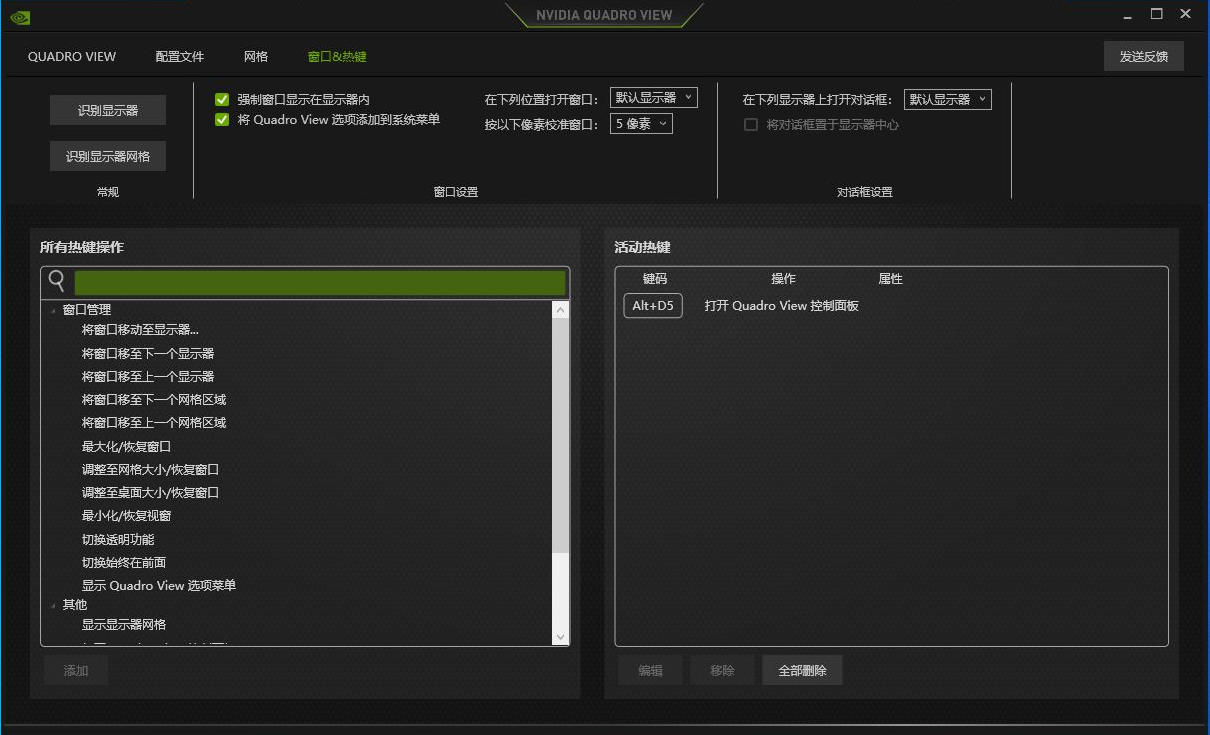Click the NVIDIA logo next to QUADRO VIEW menu
The image size is (1210, 735).
(x=20, y=14)
